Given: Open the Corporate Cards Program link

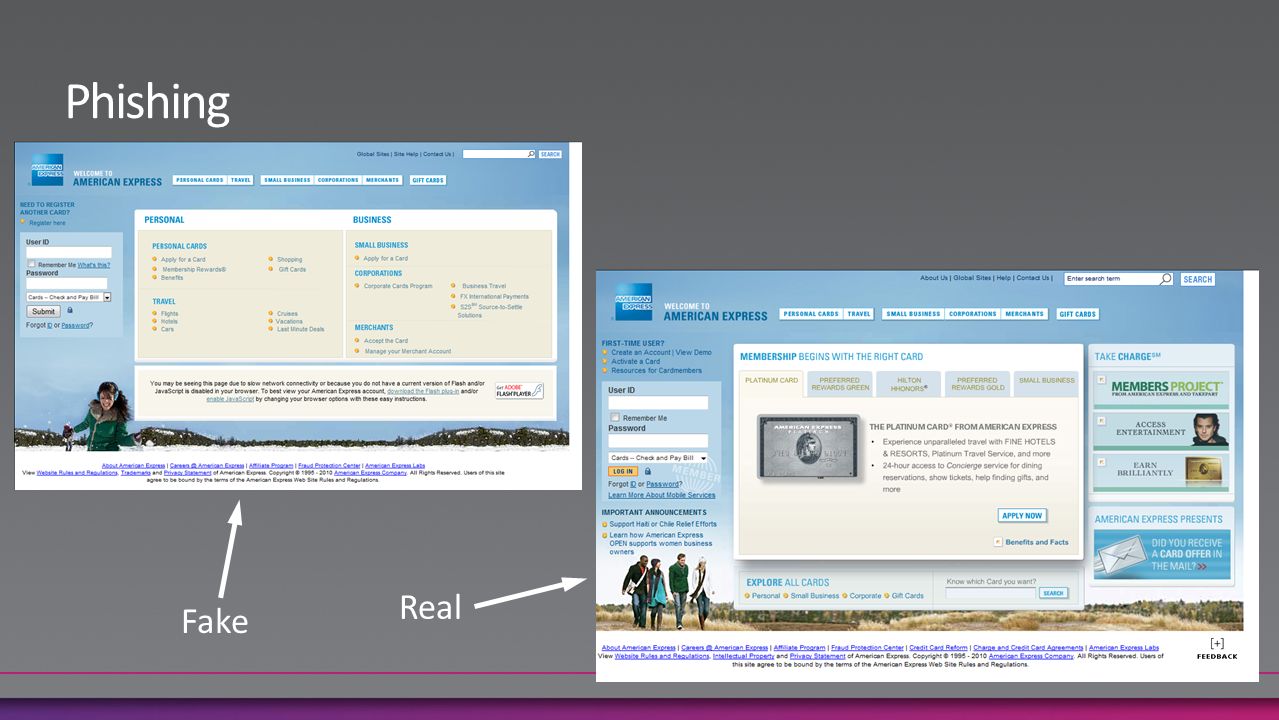Looking at the screenshot, I should coord(398,286).
